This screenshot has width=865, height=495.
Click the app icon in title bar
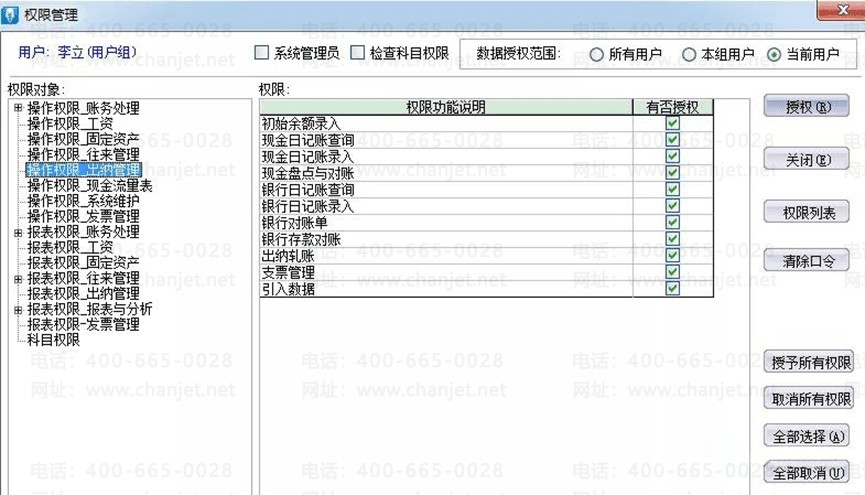click(x=10, y=14)
